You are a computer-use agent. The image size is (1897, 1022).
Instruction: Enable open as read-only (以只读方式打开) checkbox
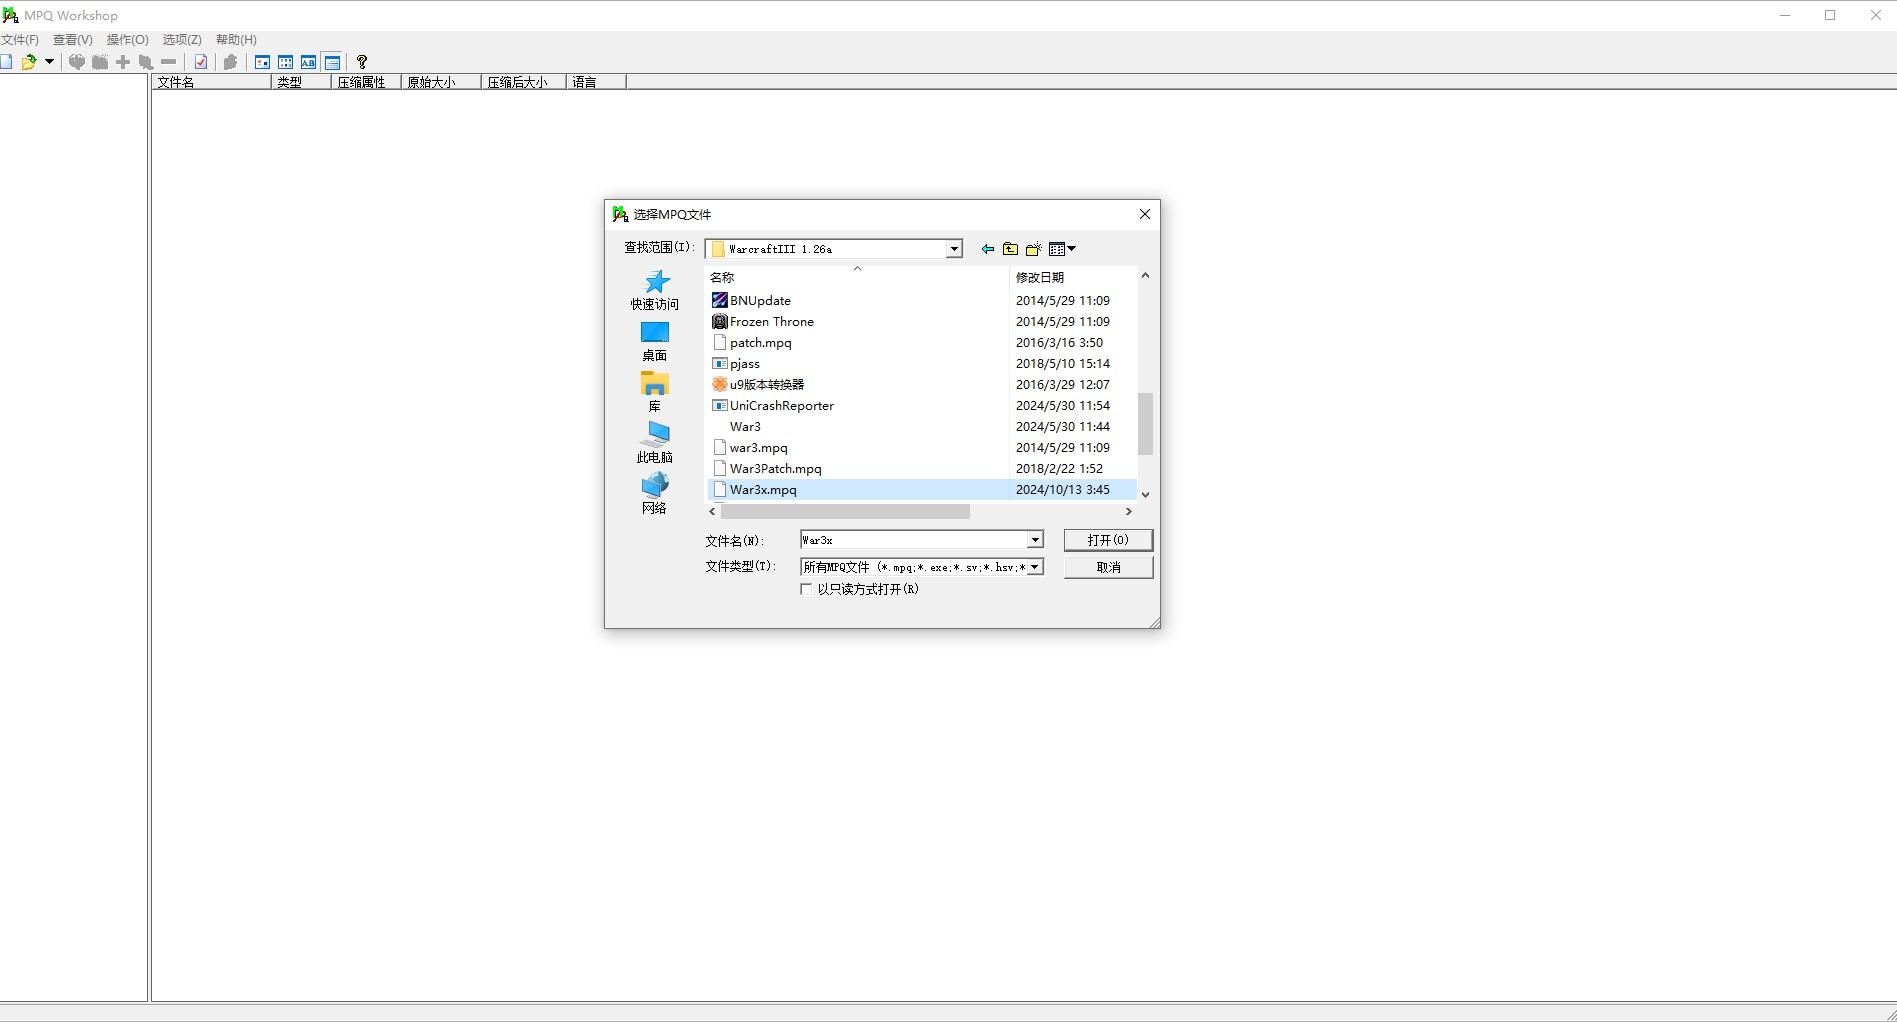[806, 590]
